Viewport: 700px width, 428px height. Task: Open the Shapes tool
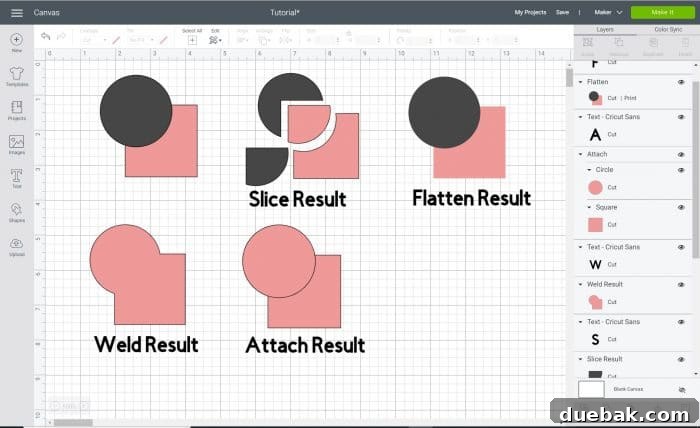coord(17,210)
